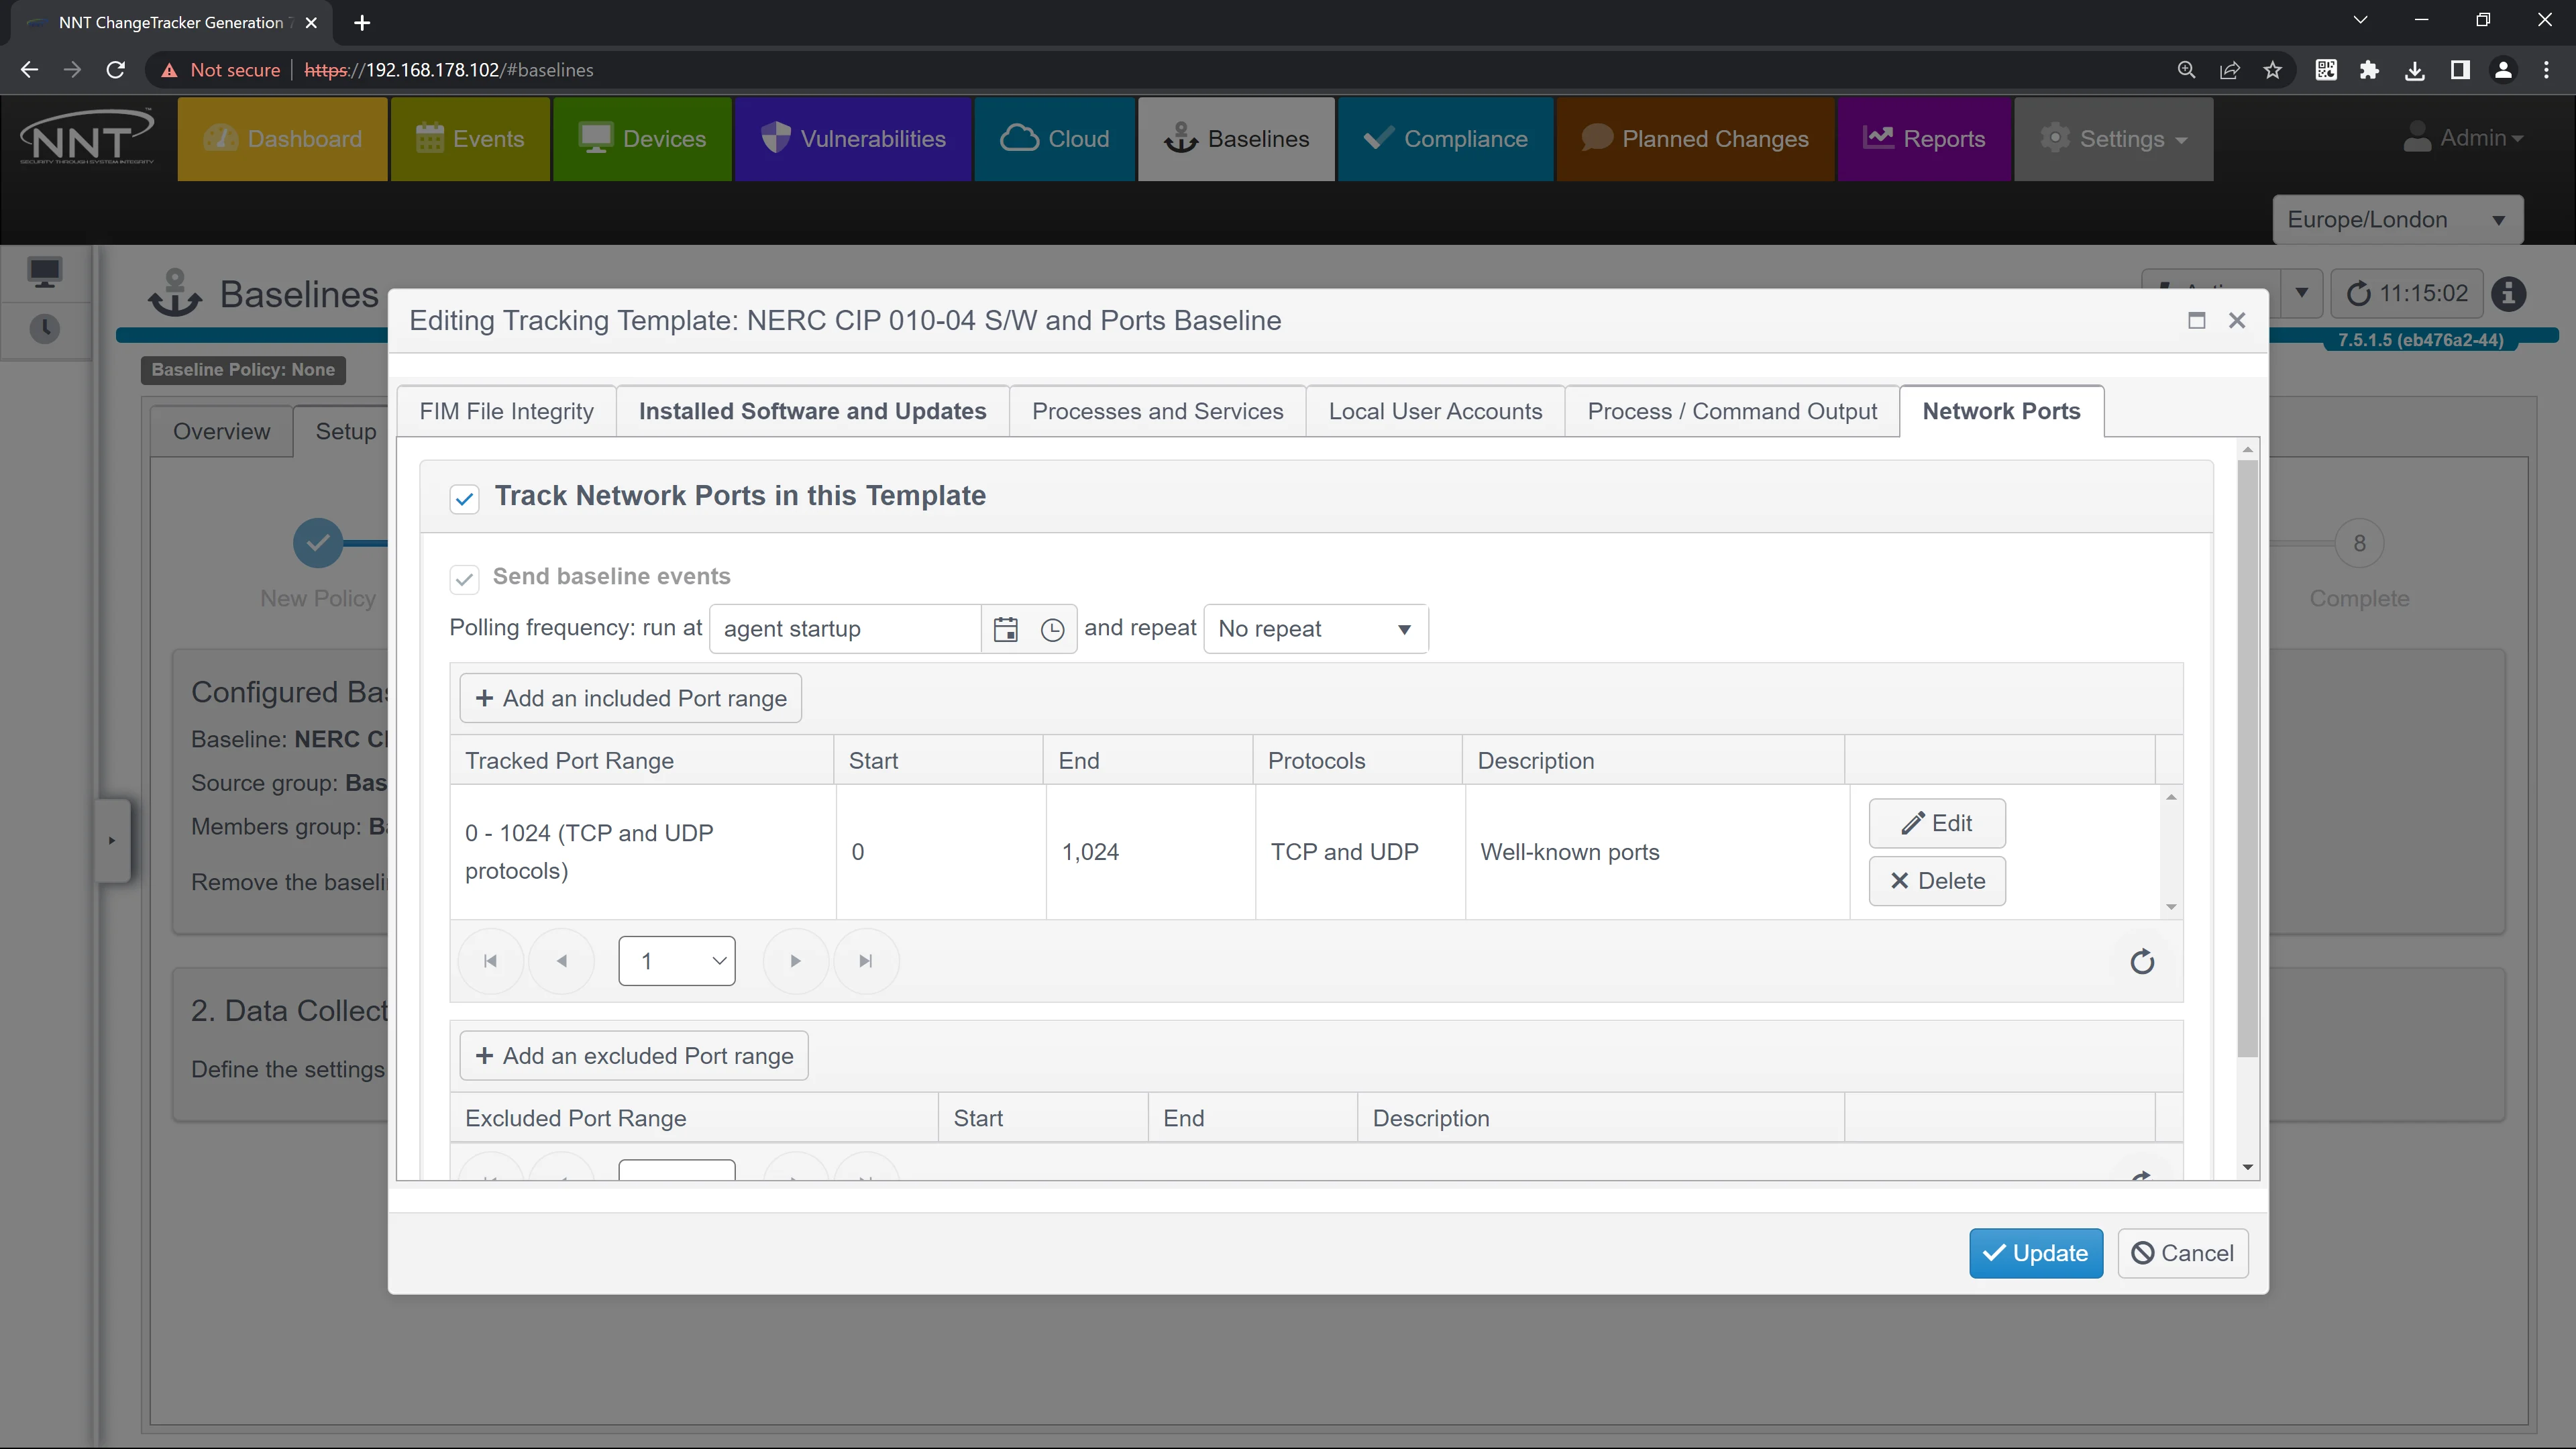Open the Dashboard navigation item

click(282, 139)
